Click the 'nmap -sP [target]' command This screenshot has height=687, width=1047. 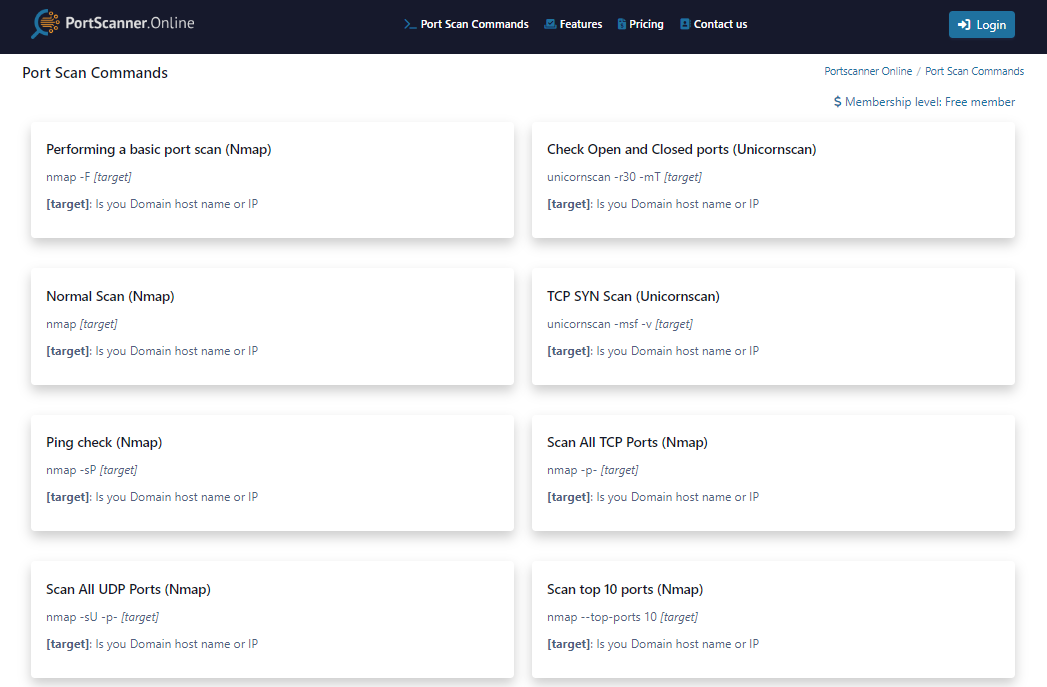(x=91, y=470)
